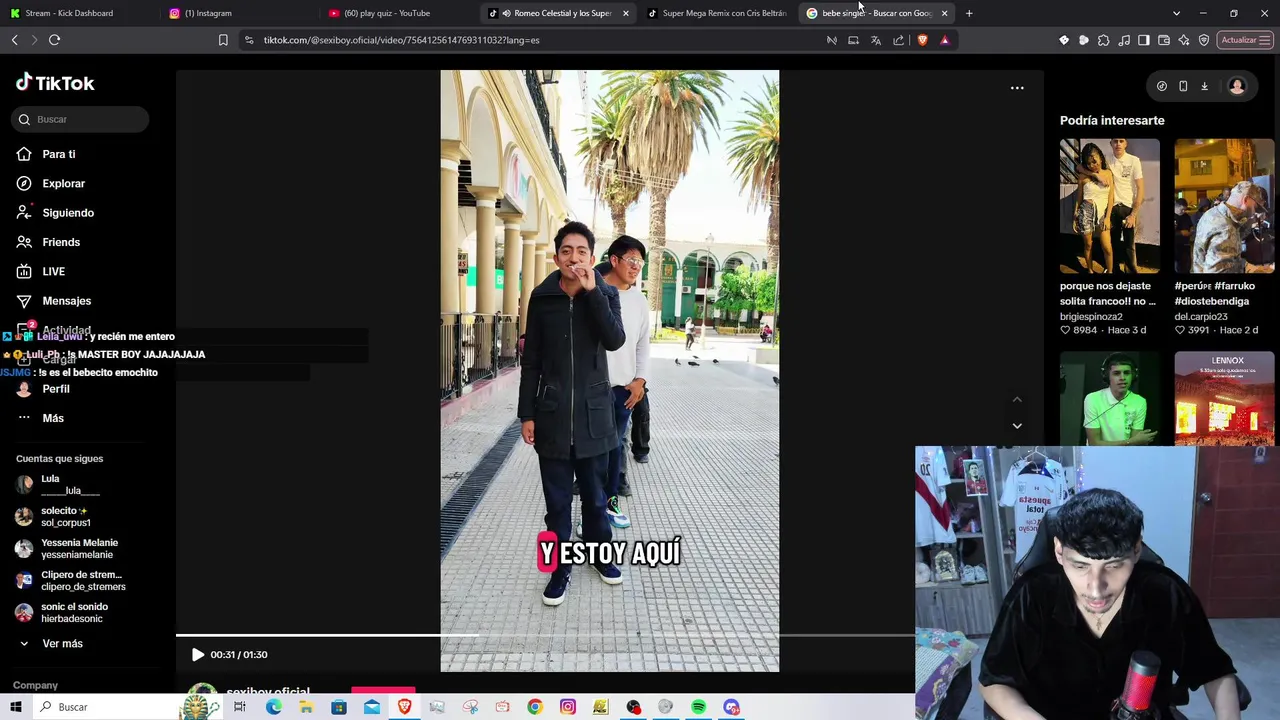Go to Explorar in the sidebar
This screenshot has height=720, width=1280.
[x=63, y=184]
